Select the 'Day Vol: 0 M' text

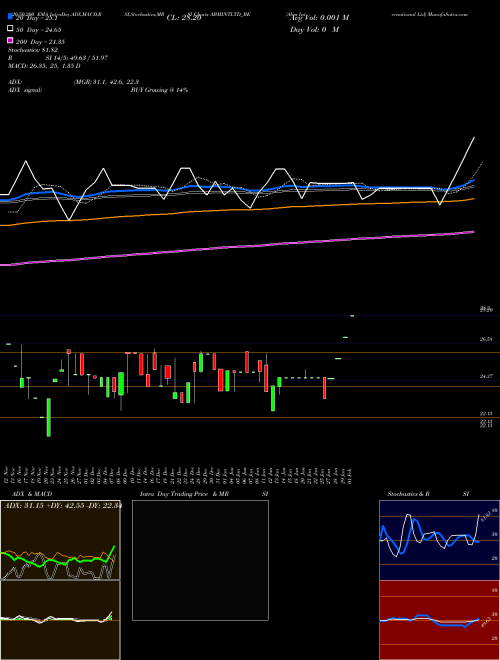pyautogui.click(x=314, y=30)
